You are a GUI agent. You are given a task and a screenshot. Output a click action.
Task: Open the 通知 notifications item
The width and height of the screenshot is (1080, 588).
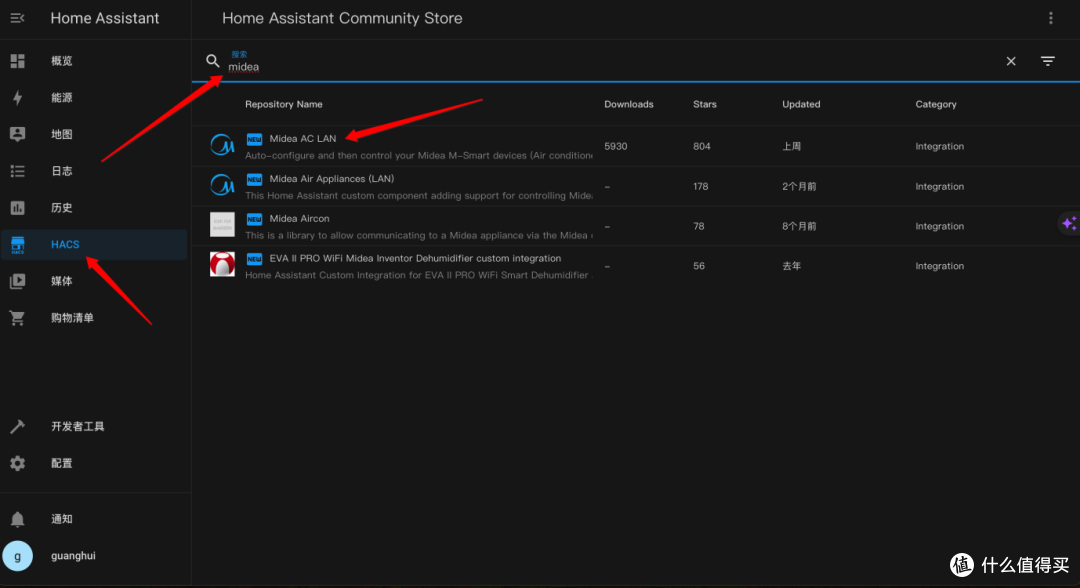(x=95, y=519)
